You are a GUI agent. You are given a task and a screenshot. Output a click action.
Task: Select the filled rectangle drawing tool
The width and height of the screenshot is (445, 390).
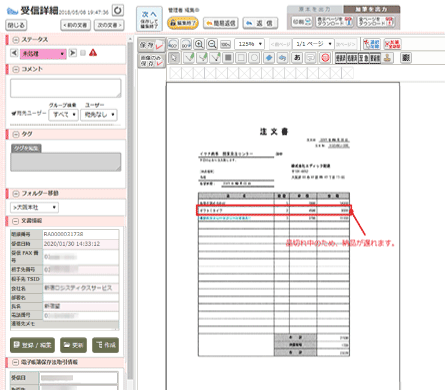(228, 58)
